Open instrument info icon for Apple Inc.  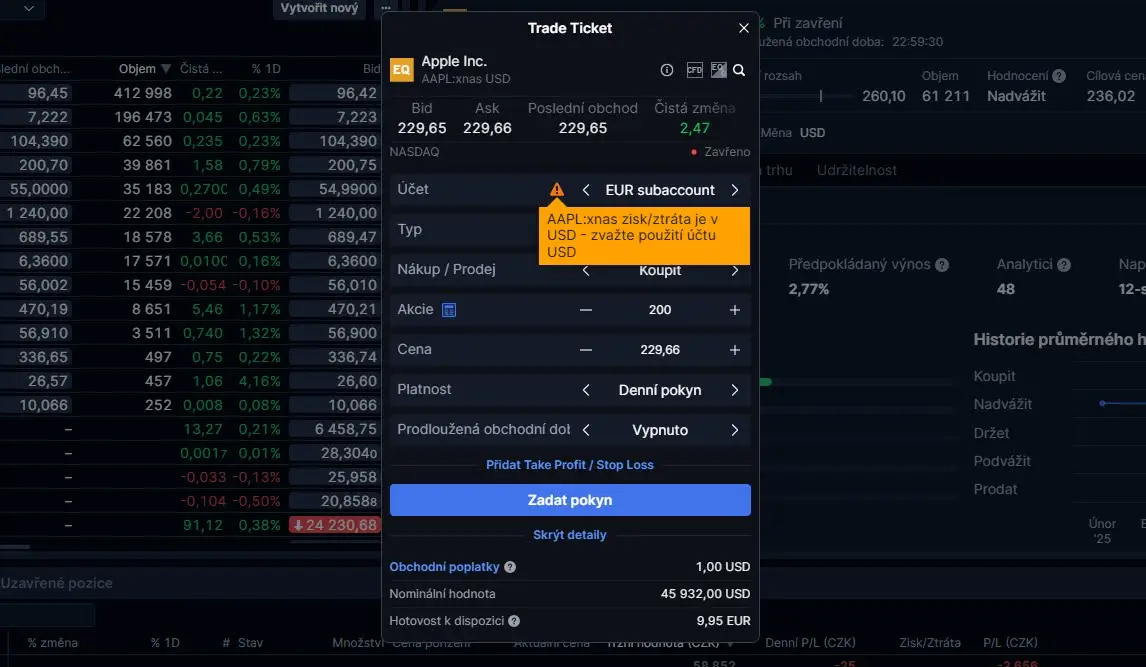coord(667,70)
